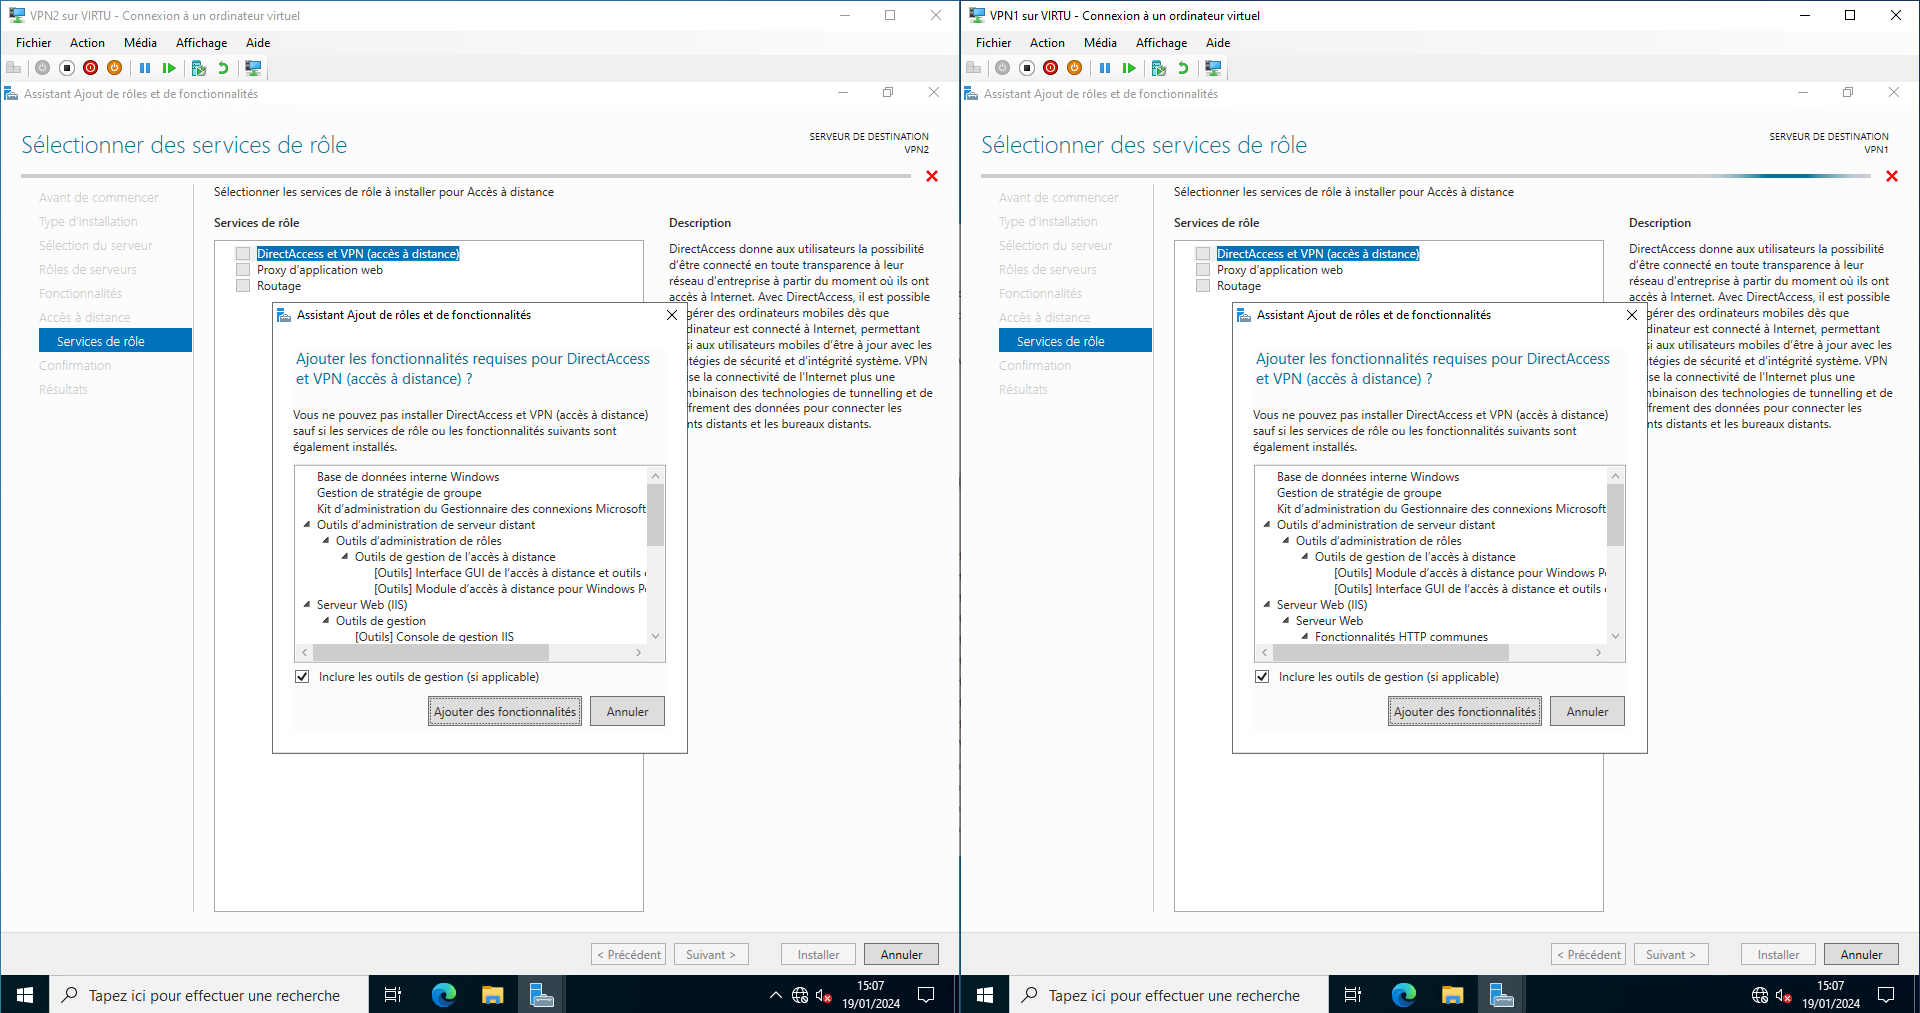Image resolution: width=1920 pixels, height=1013 pixels.
Task: Click the red shut down icon in VPN2 toolbar
Action: [x=91, y=68]
